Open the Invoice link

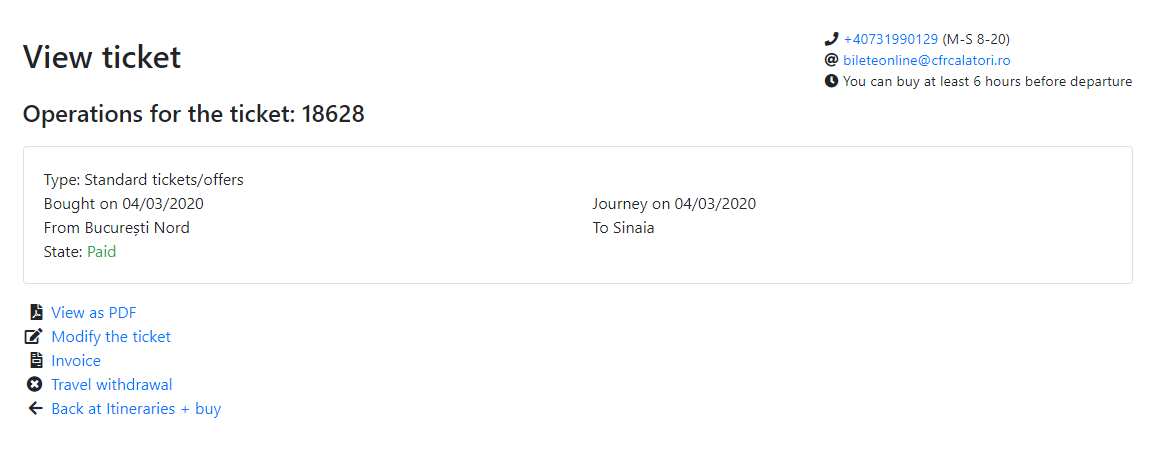pos(76,361)
